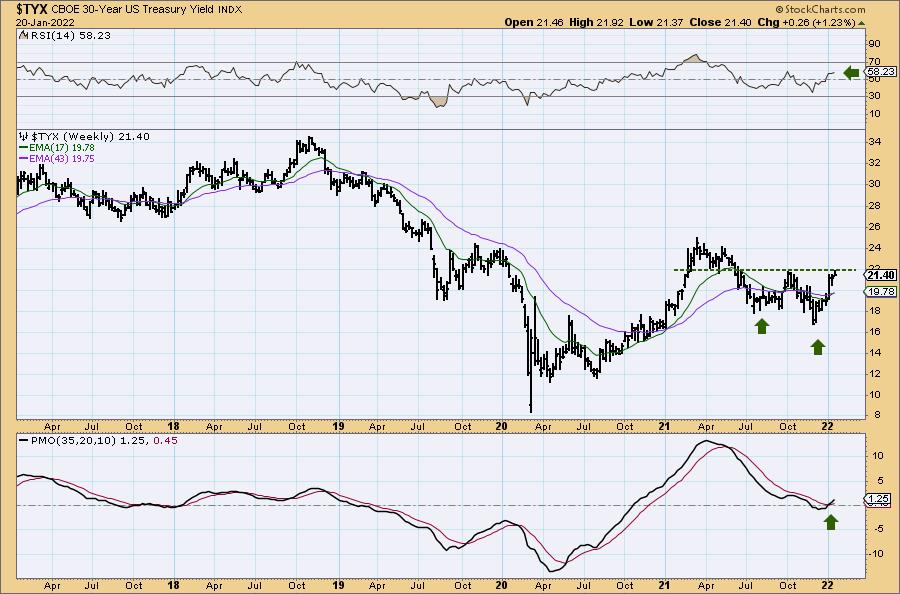The width and height of the screenshot is (900, 594).
Task: Click the 70 label on RSI axis
Action: pyautogui.click(x=875, y=61)
